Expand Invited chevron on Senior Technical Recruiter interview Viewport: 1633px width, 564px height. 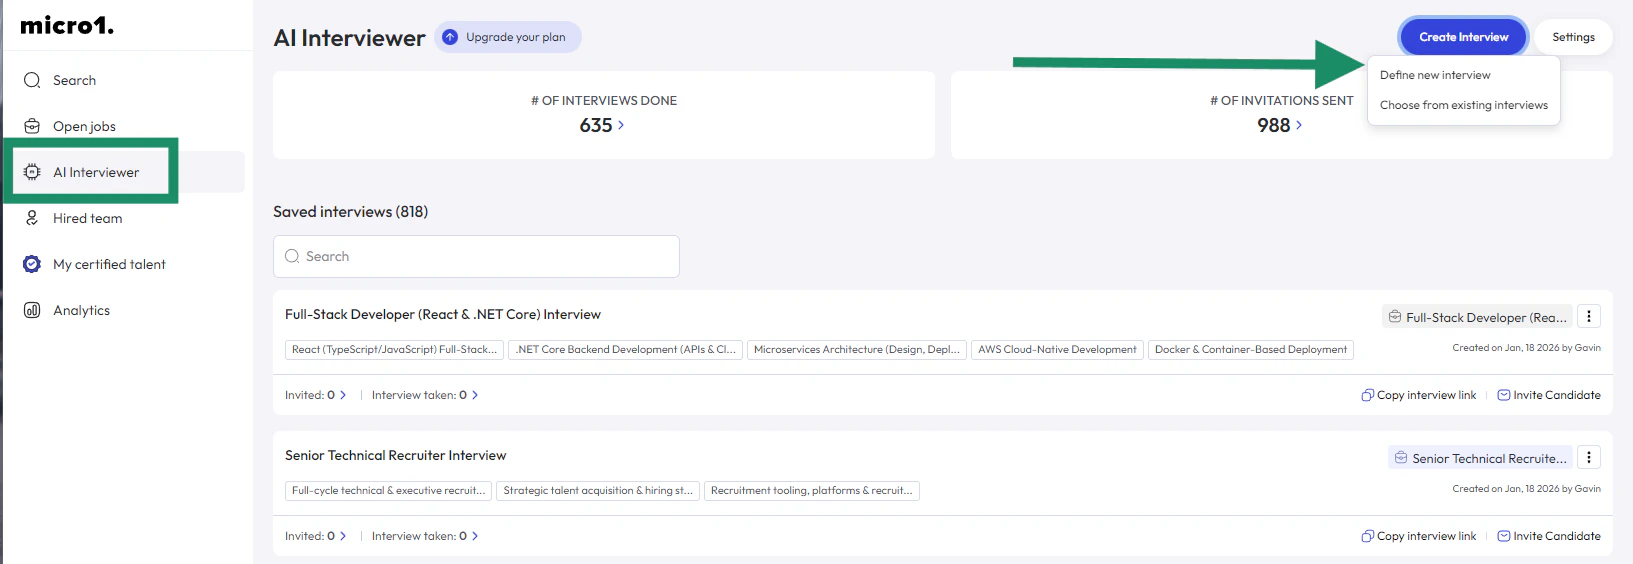343,536
